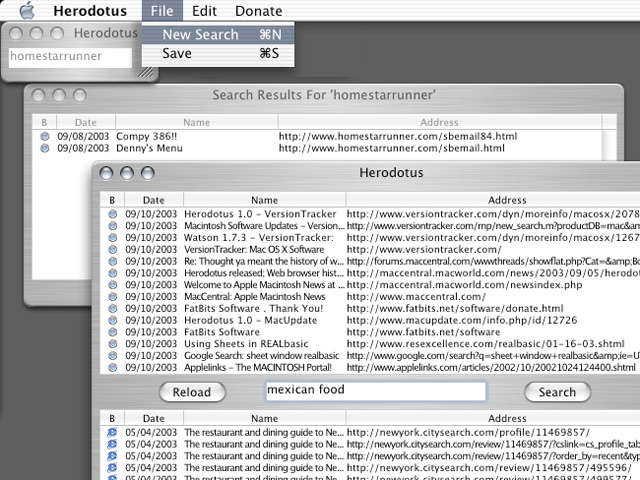Click browser icon for FatBits Software . Thank You! row

click(x=113, y=309)
